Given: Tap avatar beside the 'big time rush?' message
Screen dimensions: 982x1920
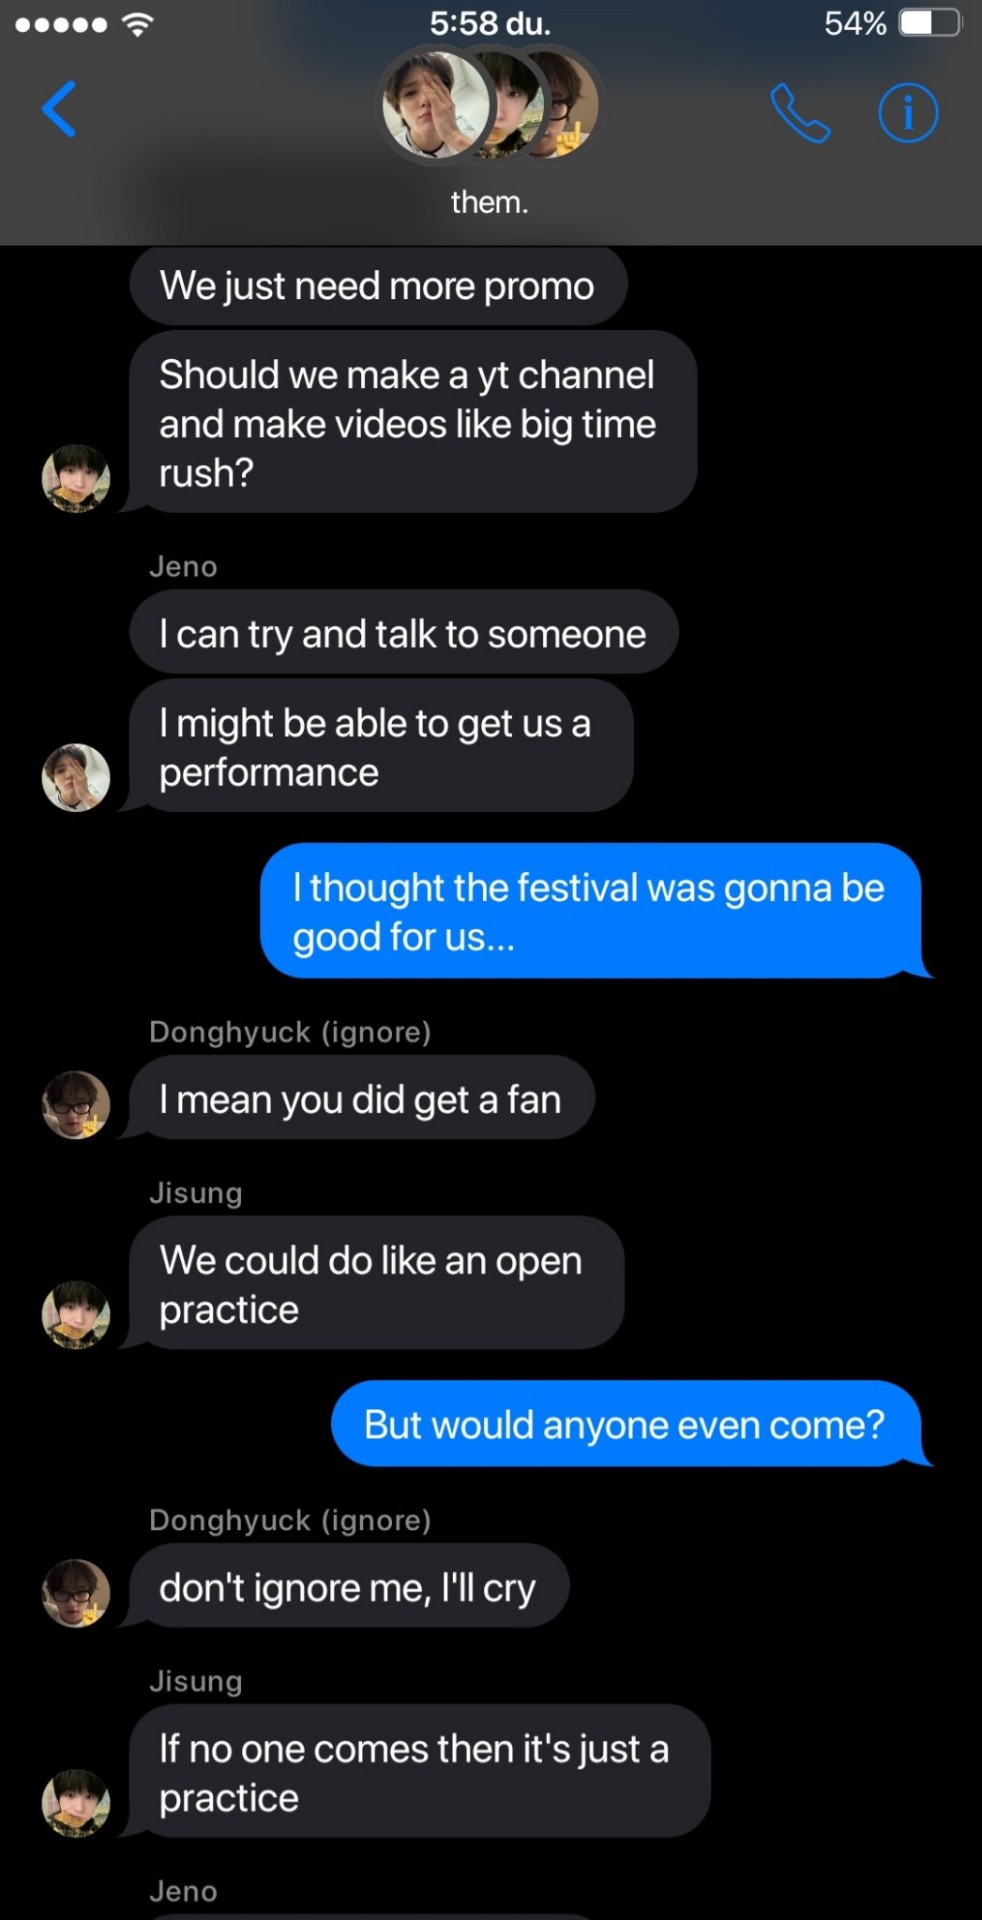Looking at the screenshot, I should (x=76, y=479).
